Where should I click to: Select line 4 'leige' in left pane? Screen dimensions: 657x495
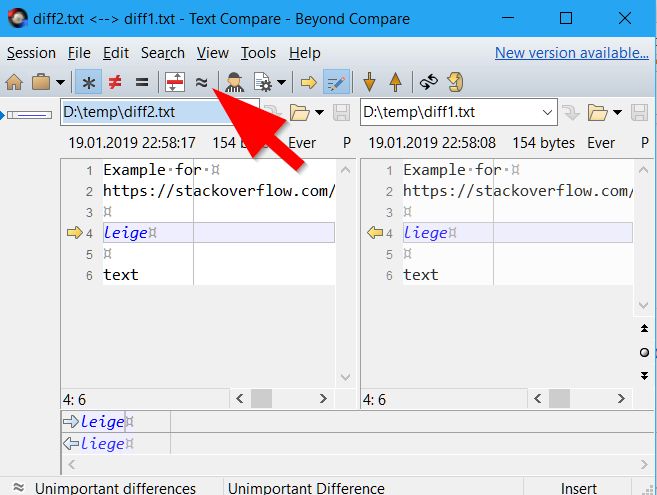pyautogui.click(x=219, y=233)
